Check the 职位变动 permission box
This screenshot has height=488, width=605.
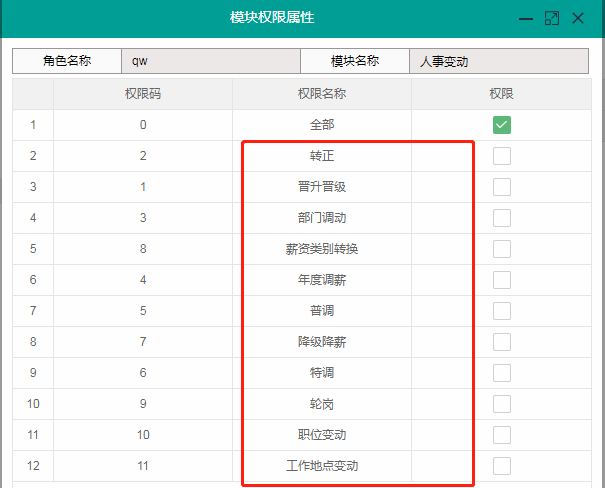[502, 435]
